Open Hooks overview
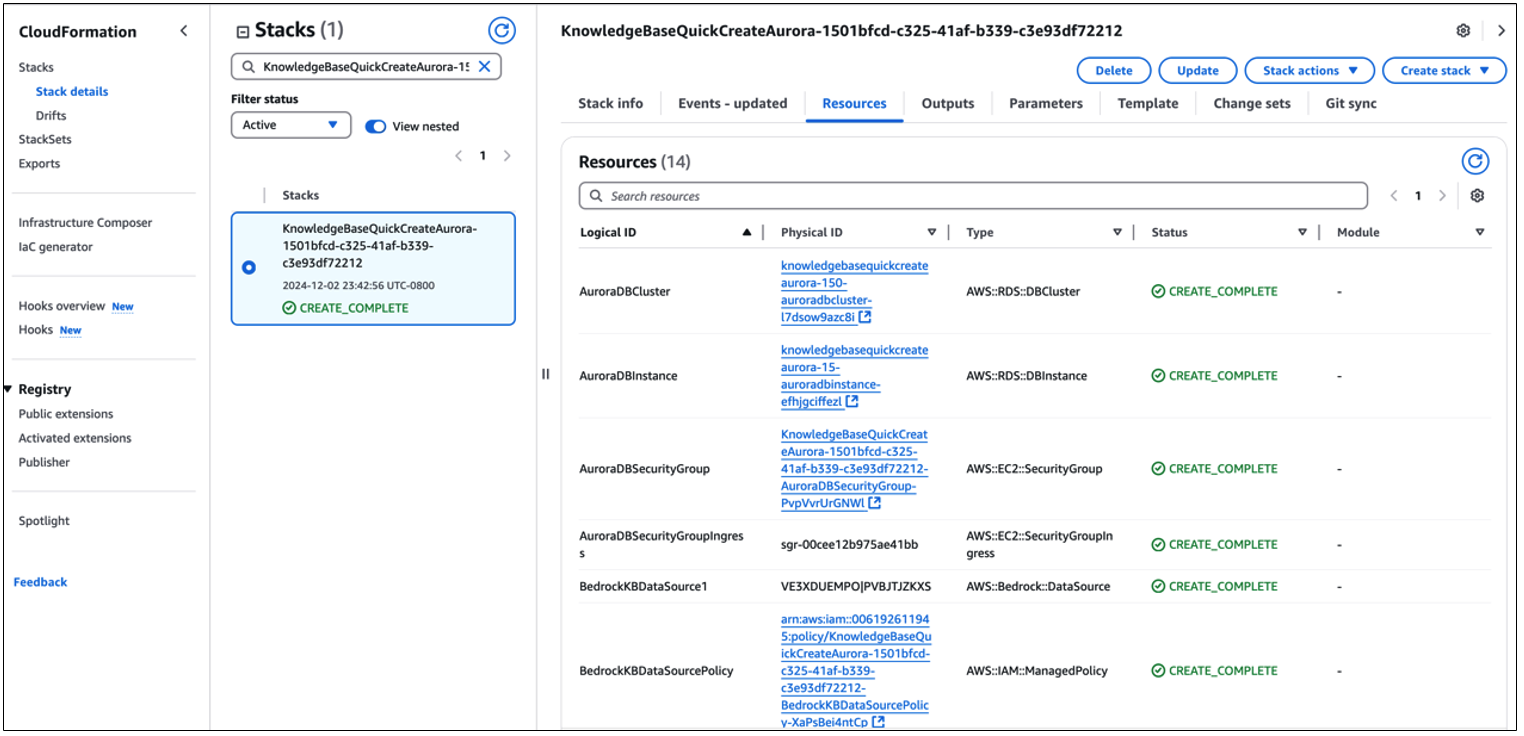Screen dimensions: 1524x736 pos(61,306)
